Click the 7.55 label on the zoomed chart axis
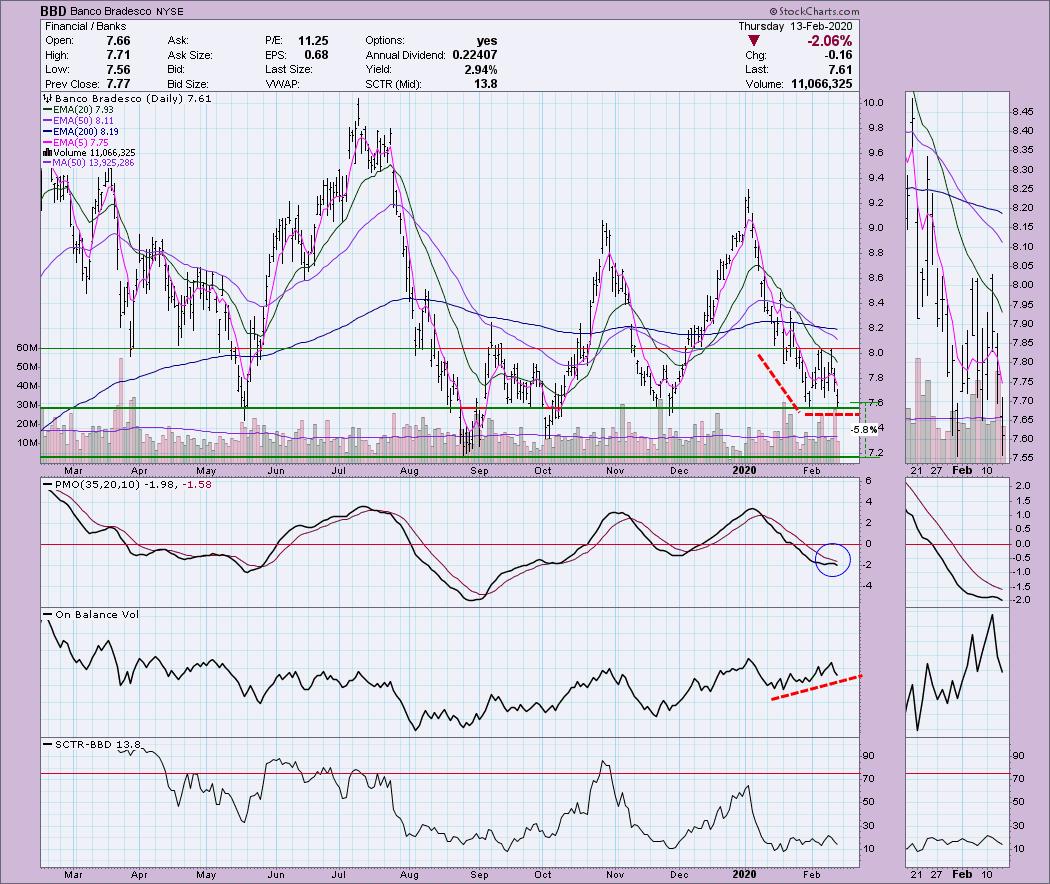 pos(1022,458)
